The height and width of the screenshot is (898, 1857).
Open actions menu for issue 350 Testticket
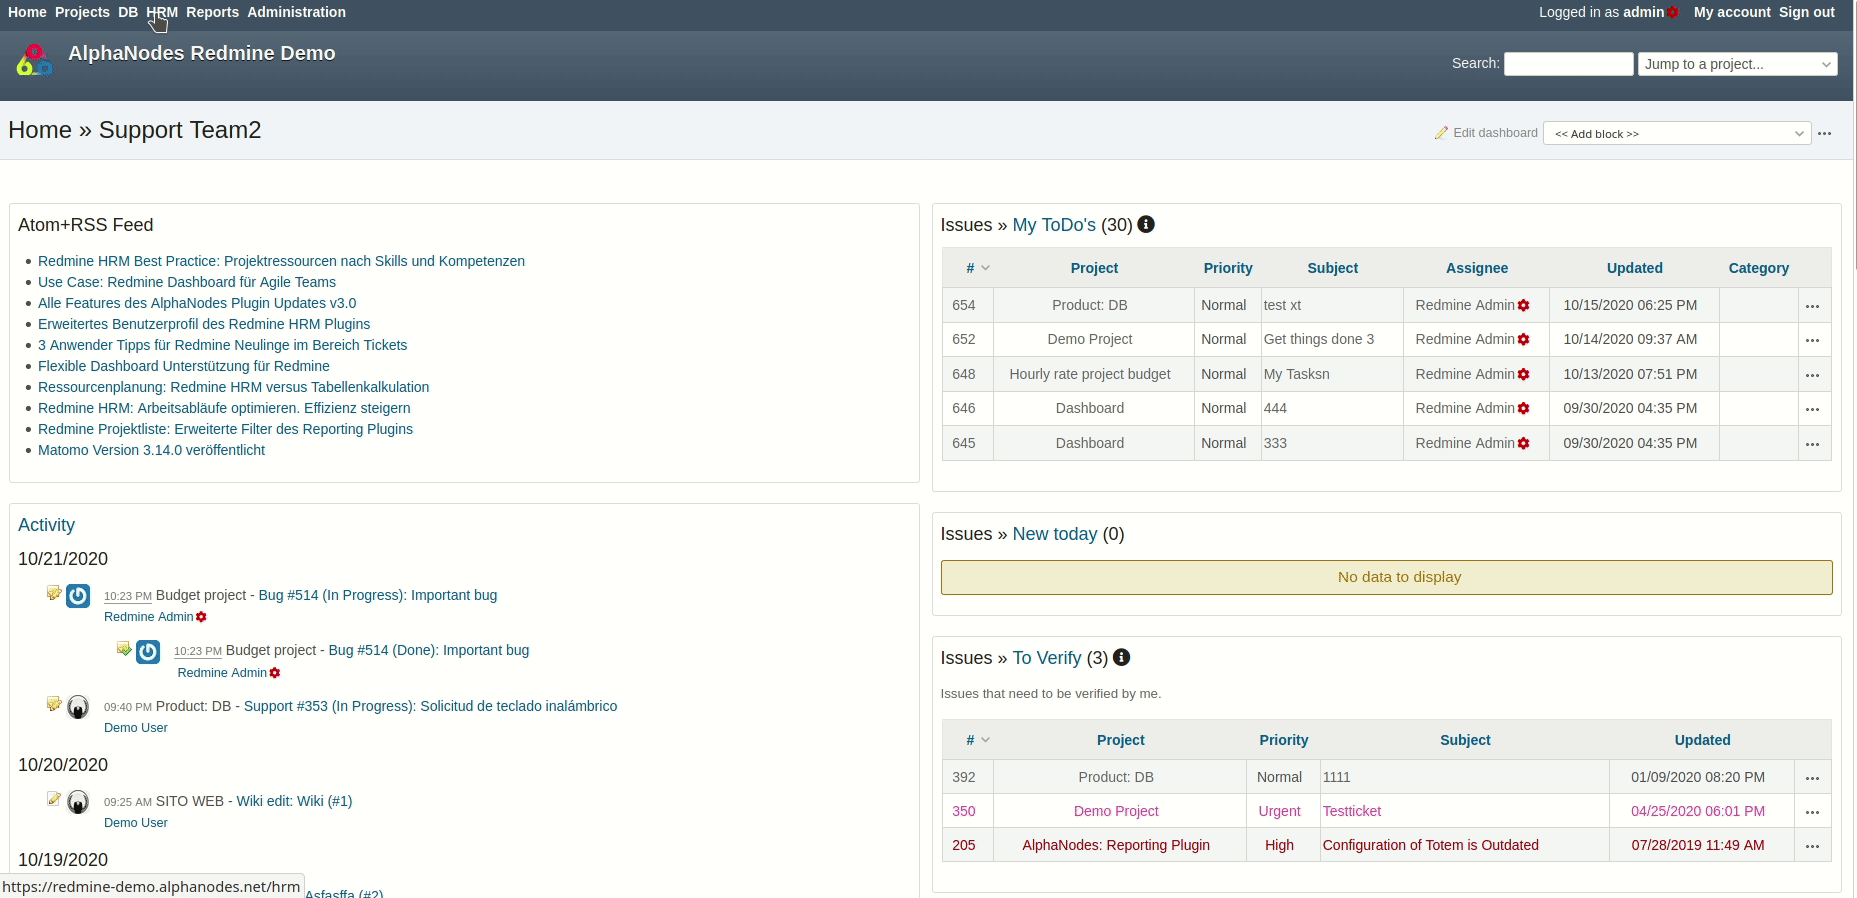pyautogui.click(x=1812, y=812)
